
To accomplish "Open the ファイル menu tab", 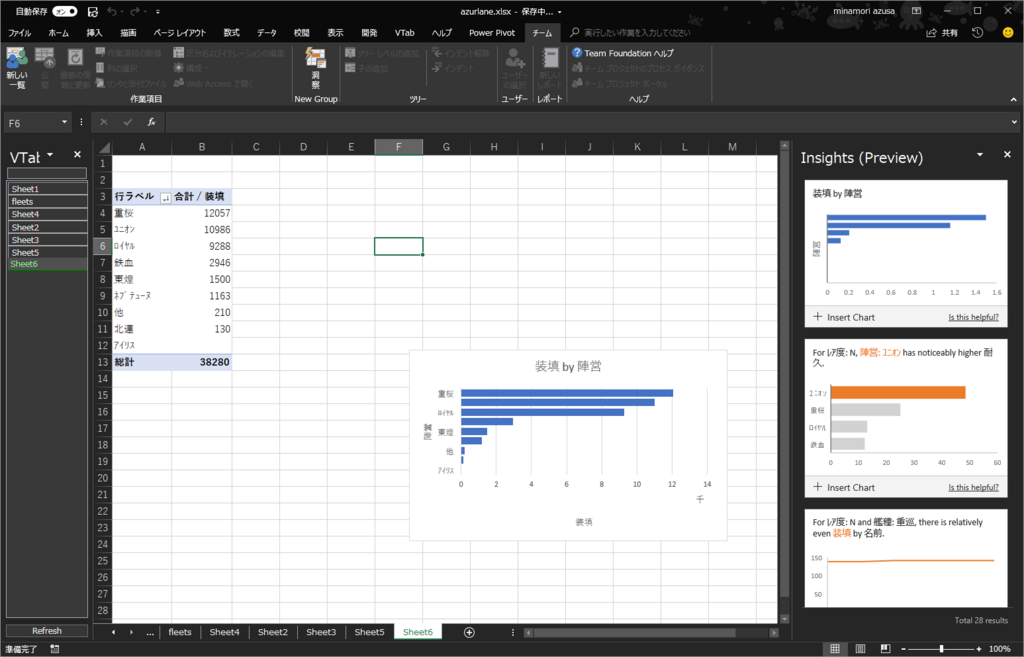I will click(20, 33).
